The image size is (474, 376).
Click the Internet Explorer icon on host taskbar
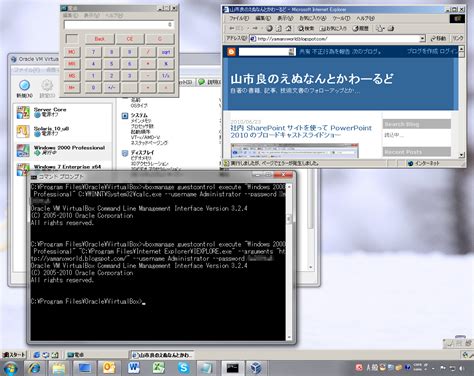[34, 368]
